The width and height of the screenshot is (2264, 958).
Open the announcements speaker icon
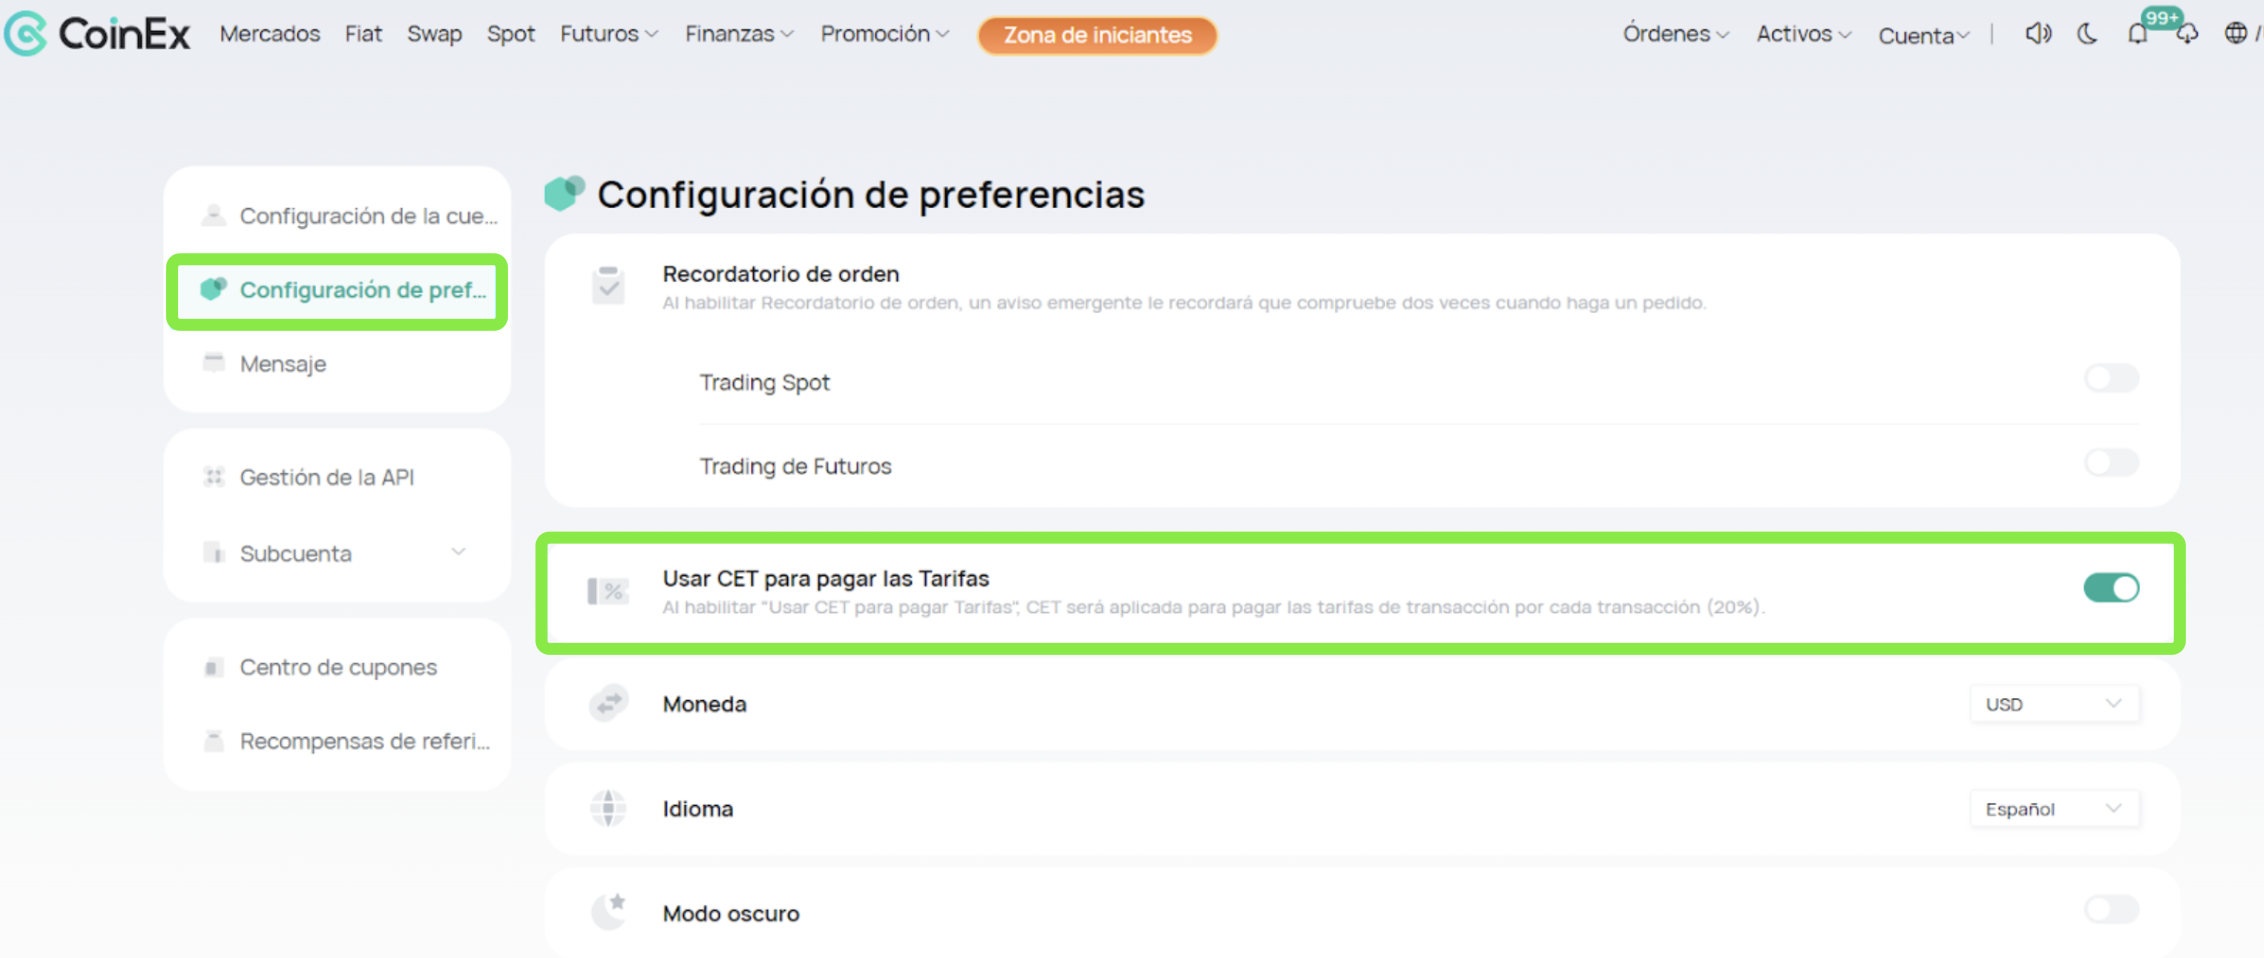click(2038, 34)
